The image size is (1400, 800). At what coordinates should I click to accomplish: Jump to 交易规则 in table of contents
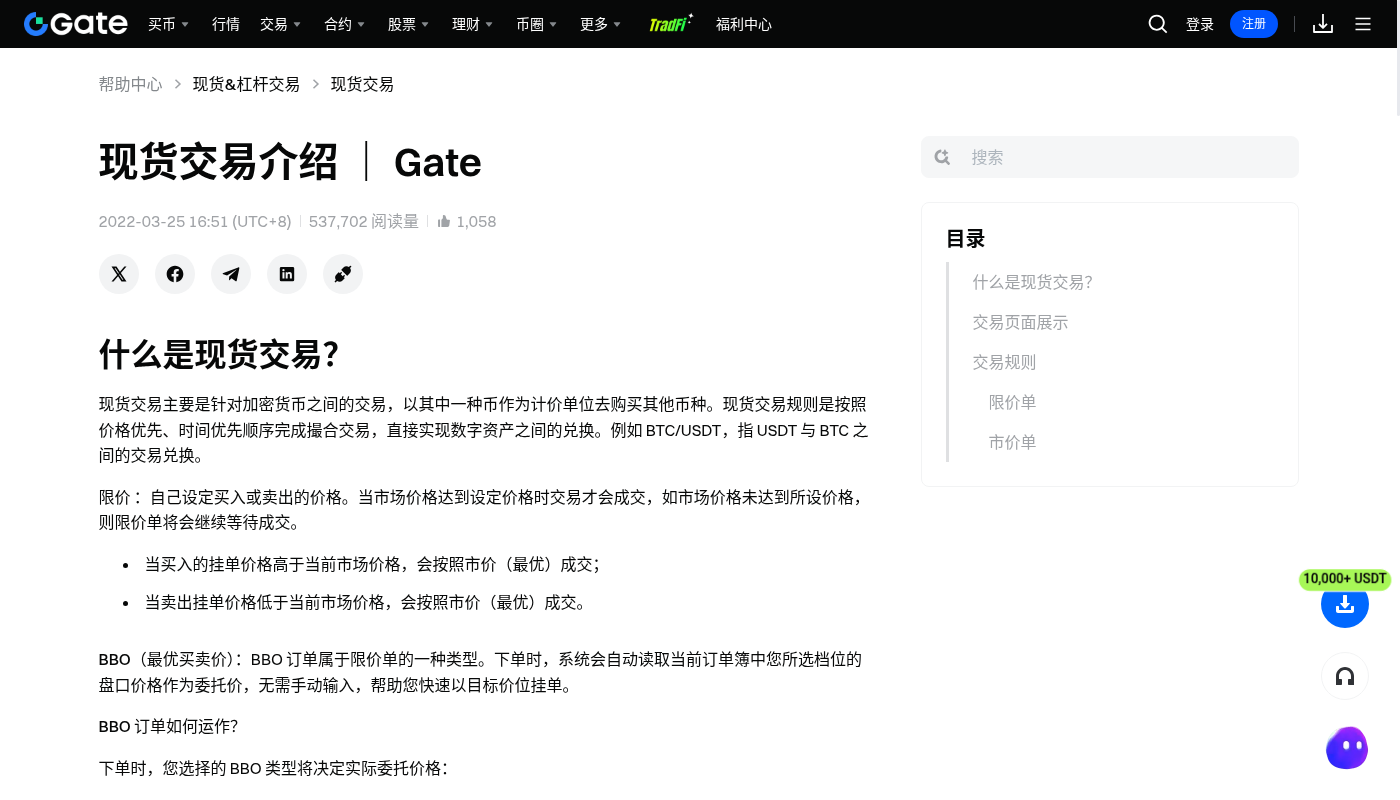[1004, 362]
